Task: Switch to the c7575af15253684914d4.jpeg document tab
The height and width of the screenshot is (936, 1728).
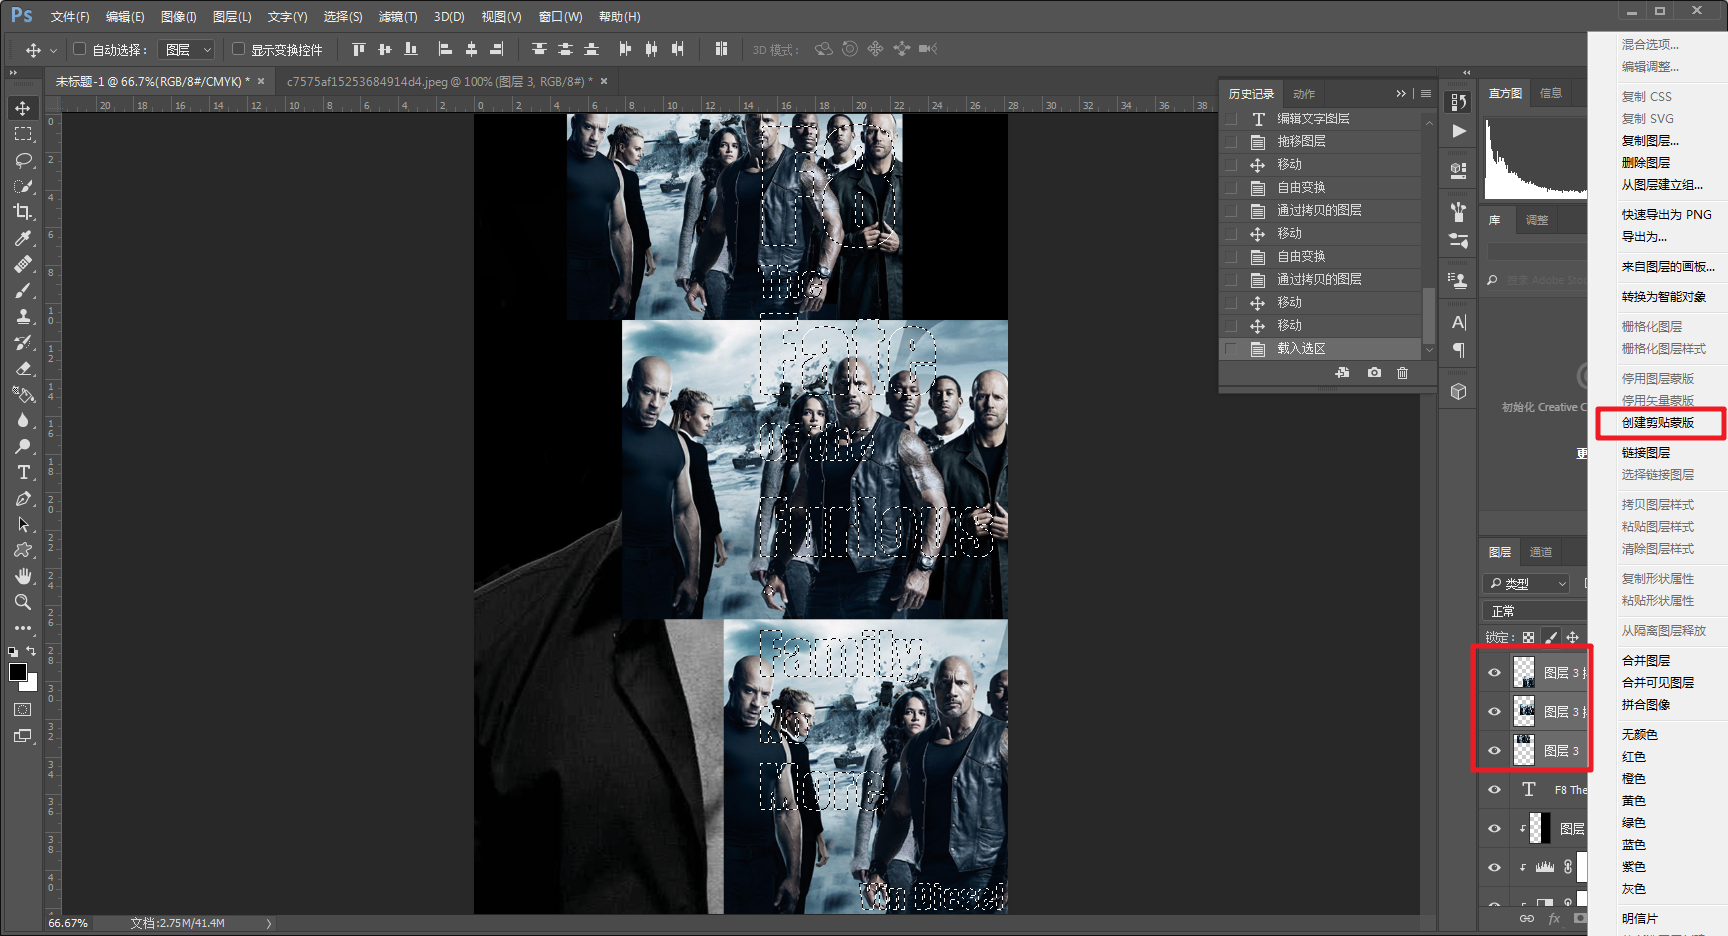Action: (440, 81)
